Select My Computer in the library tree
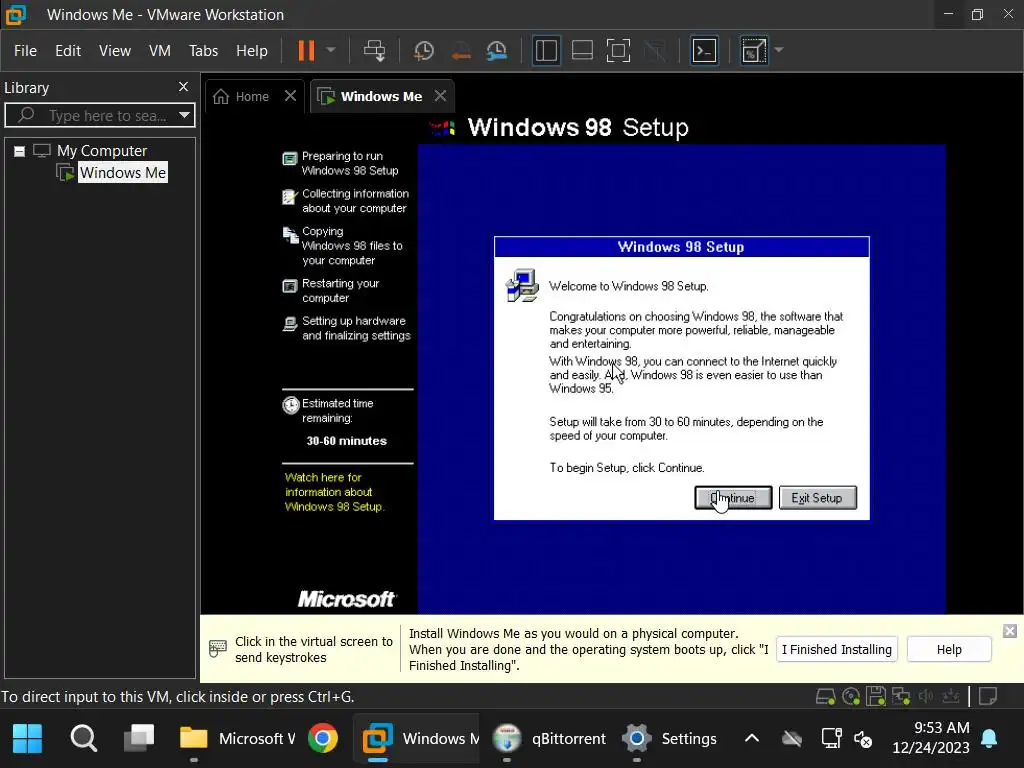Viewport: 1024px width, 768px height. pyautogui.click(x=101, y=151)
